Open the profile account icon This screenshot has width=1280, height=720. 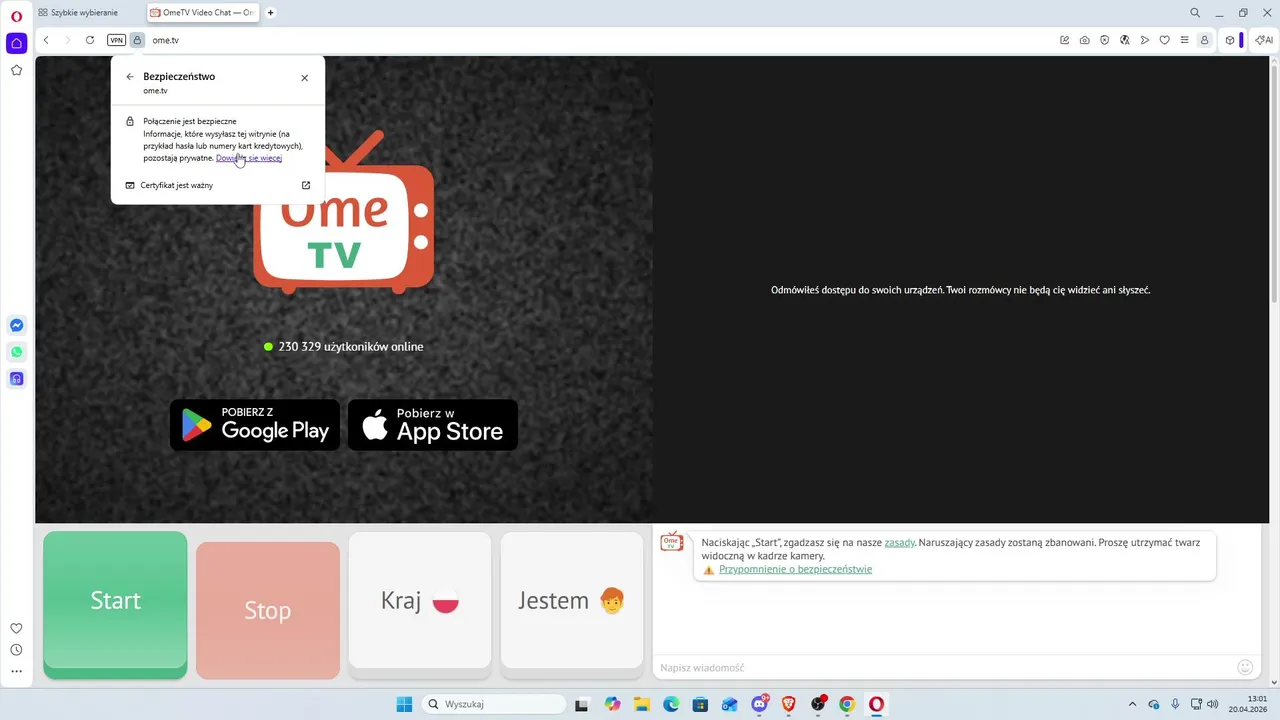(1204, 40)
